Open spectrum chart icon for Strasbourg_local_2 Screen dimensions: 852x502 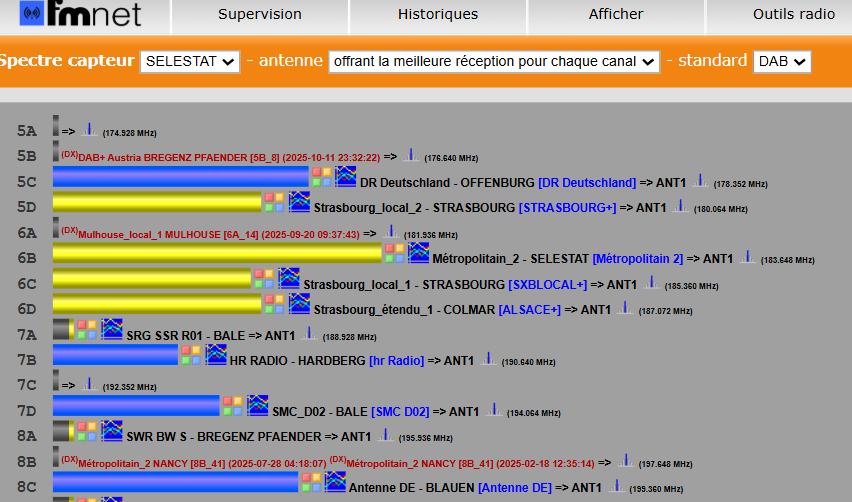[299, 202]
